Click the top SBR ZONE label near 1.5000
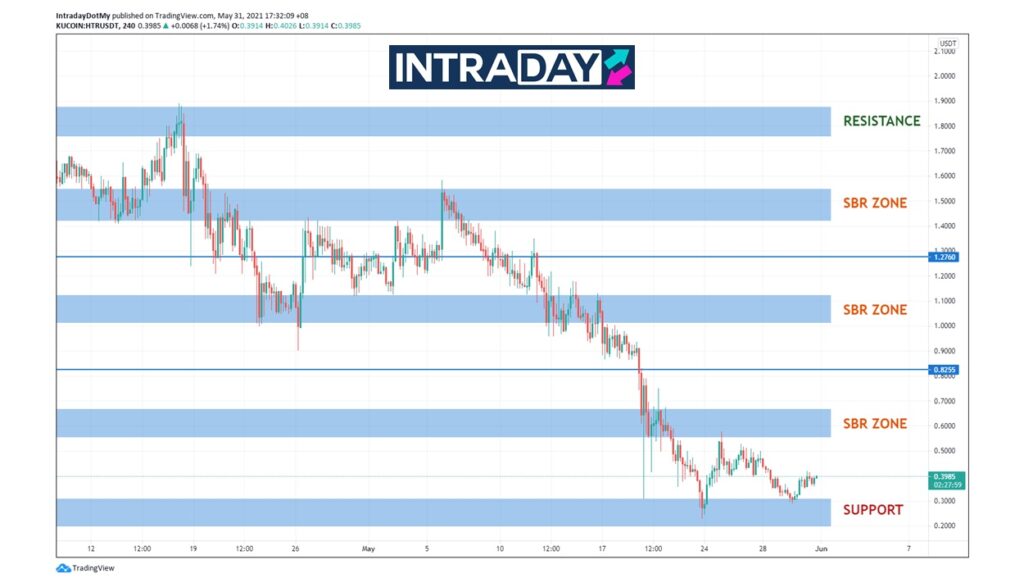Screen dimensions: 1024x587 tap(874, 203)
